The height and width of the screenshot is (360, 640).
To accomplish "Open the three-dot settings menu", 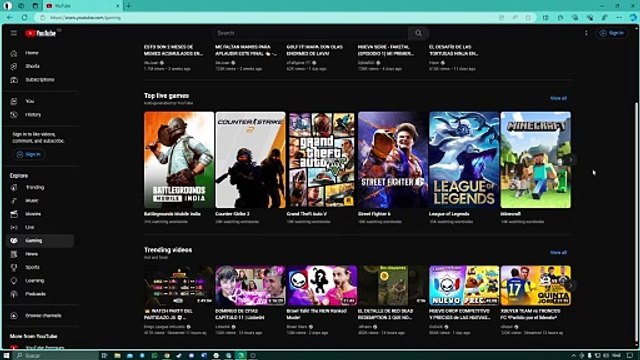I will (x=586, y=33).
